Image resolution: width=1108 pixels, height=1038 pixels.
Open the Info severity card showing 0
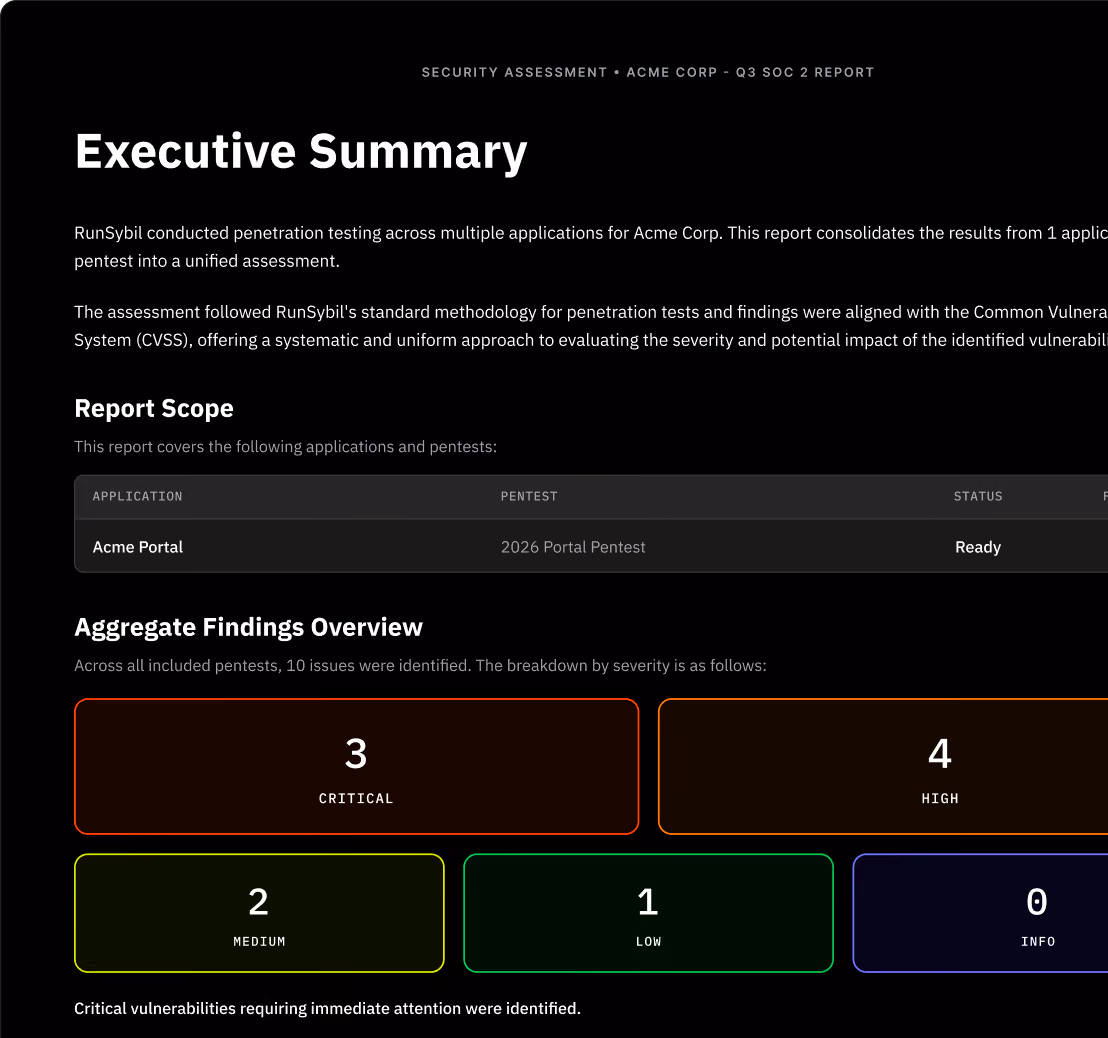tap(981, 913)
